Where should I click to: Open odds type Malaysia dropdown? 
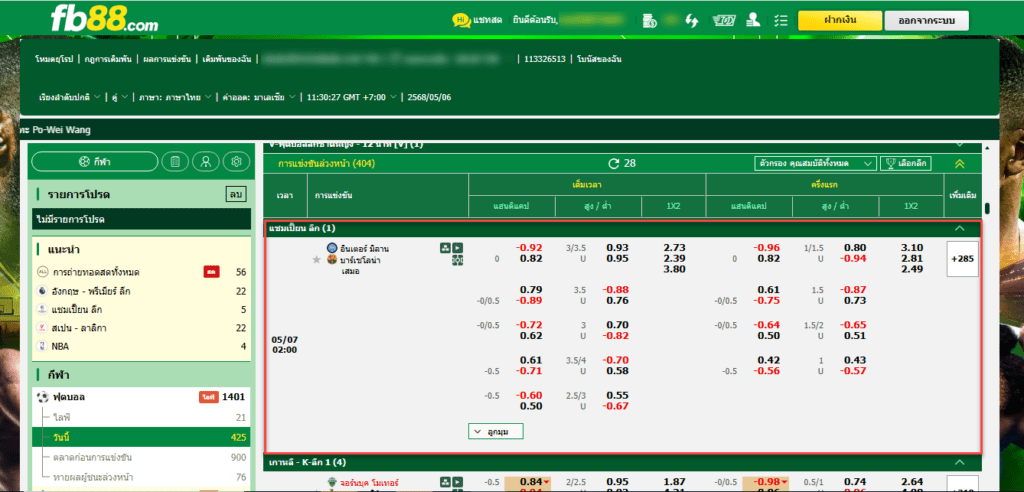(x=259, y=97)
